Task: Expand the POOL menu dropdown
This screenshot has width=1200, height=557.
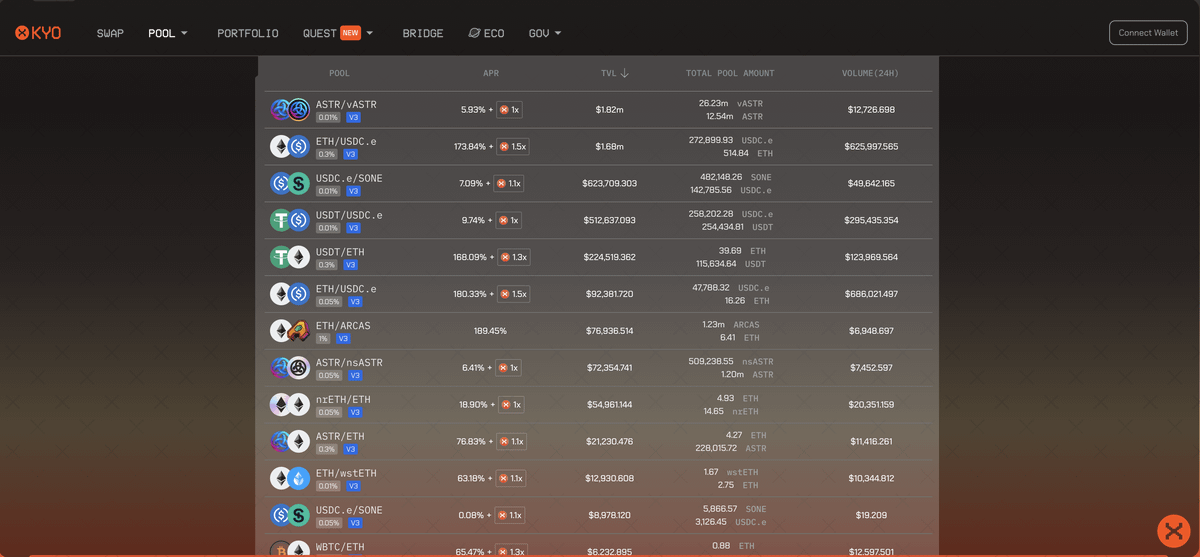Action: [x=168, y=33]
